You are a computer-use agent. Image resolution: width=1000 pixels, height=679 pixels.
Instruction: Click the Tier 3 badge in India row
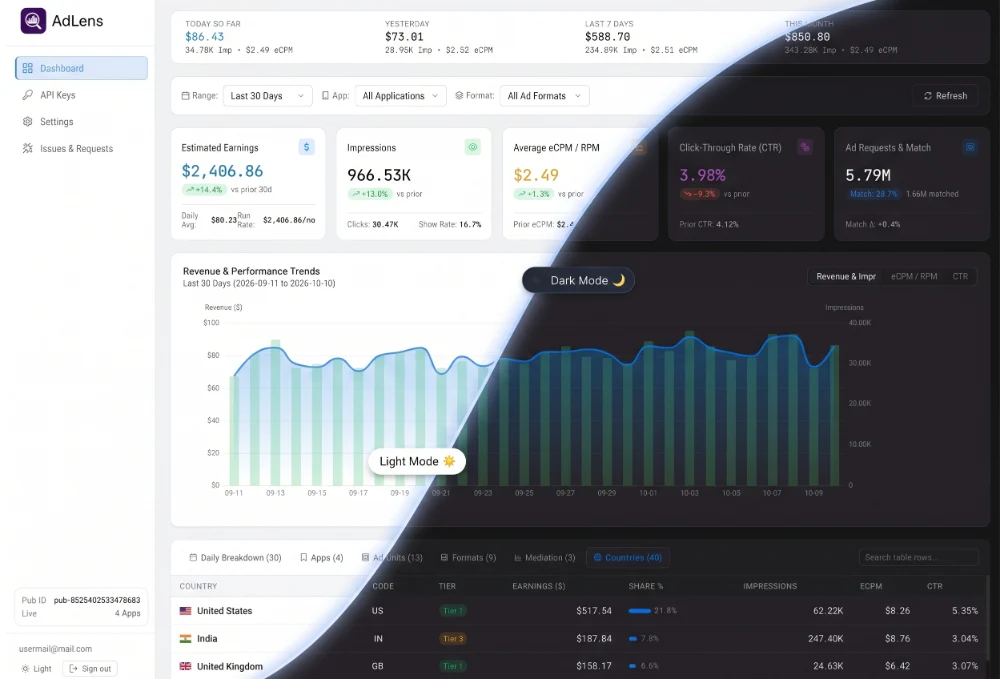click(453, 638)
